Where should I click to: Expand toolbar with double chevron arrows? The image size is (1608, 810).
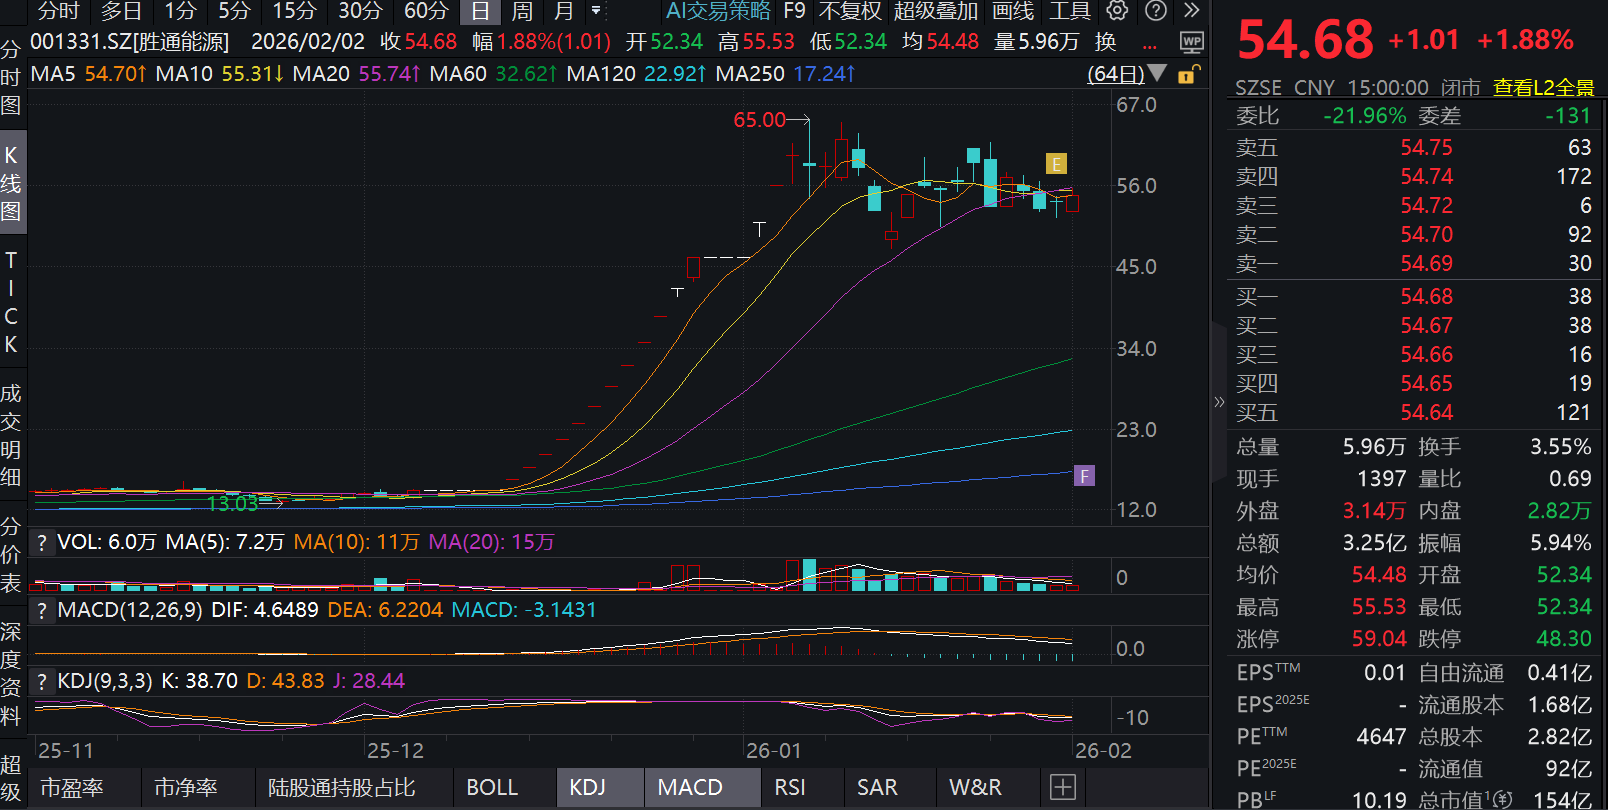(x=1191, y=11)
